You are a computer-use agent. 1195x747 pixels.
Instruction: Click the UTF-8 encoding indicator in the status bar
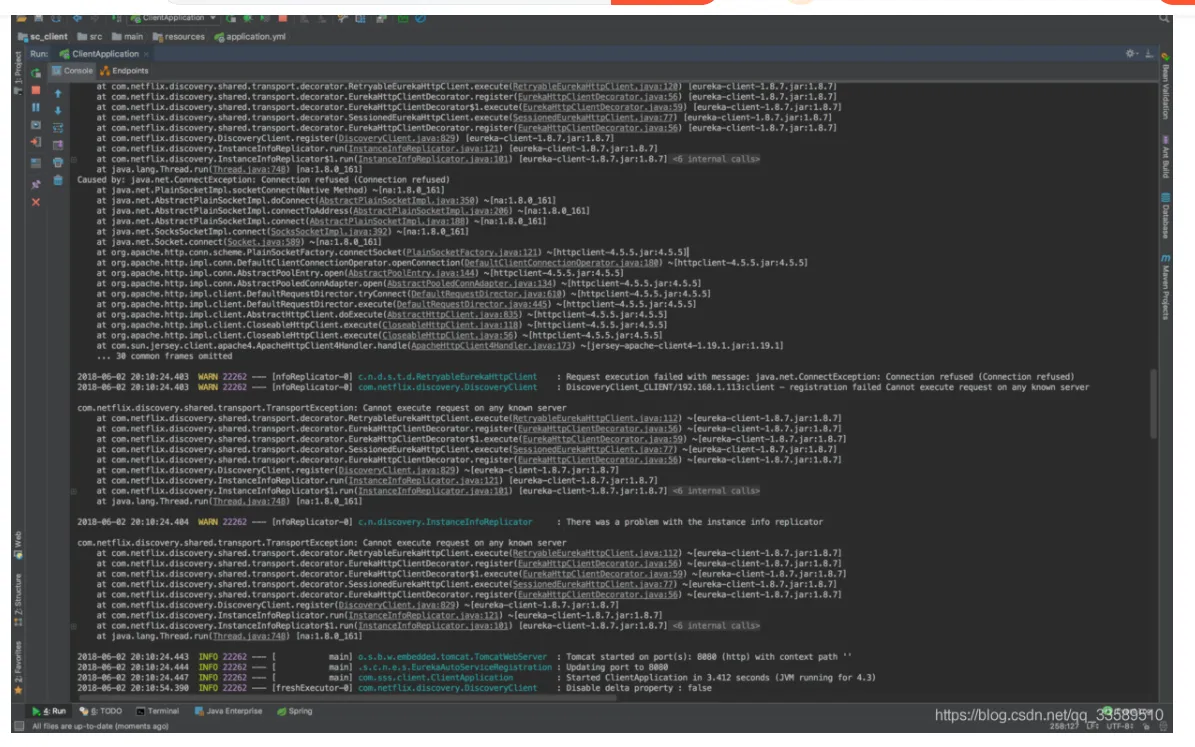click(1119, 726)
